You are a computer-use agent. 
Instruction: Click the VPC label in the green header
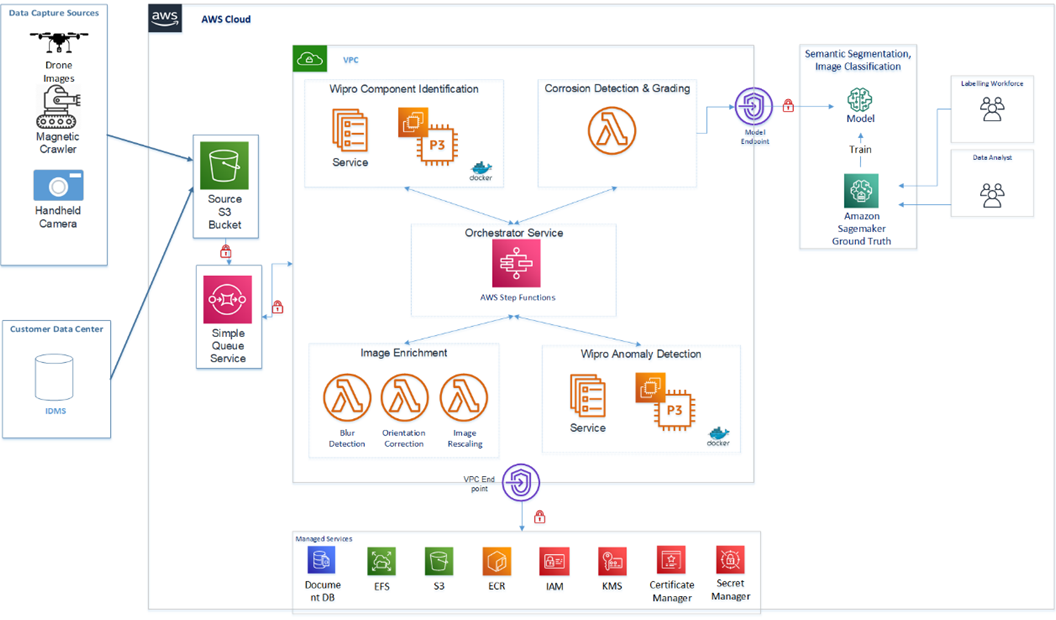351,59
